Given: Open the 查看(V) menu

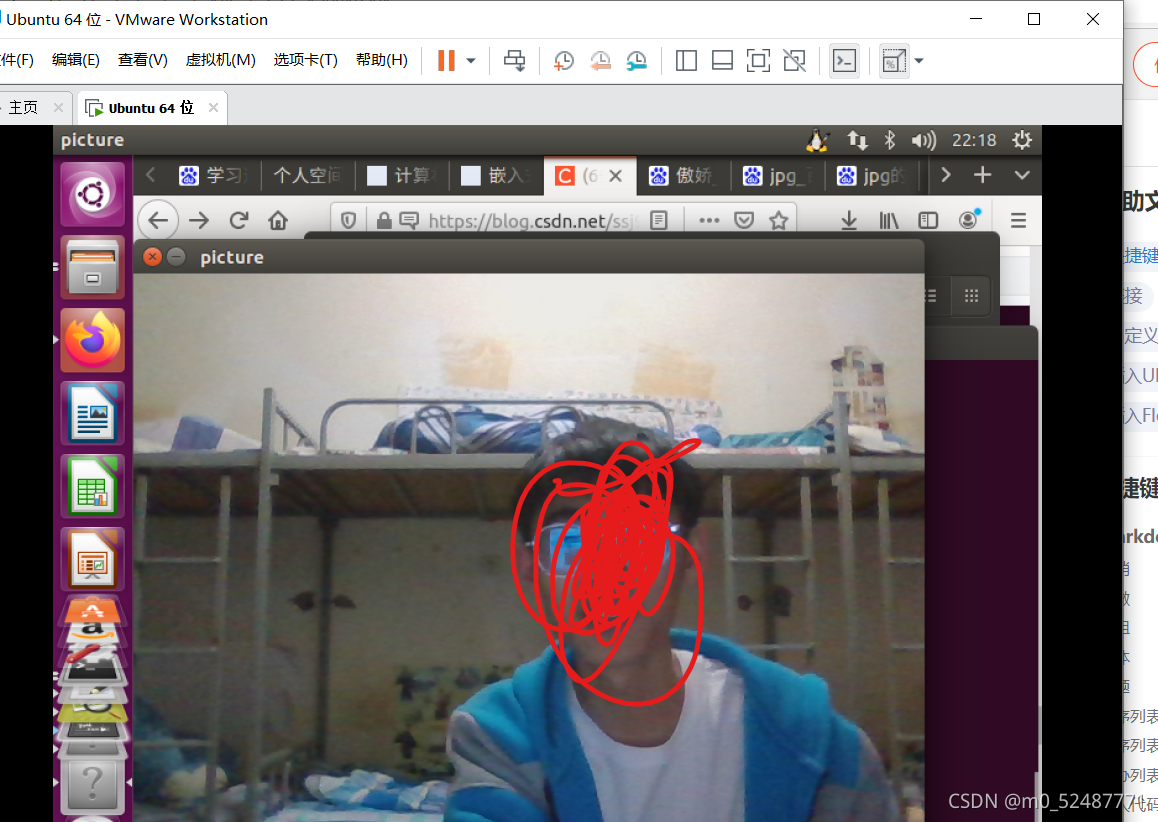Looking at the screenshot, I should 143,60.
